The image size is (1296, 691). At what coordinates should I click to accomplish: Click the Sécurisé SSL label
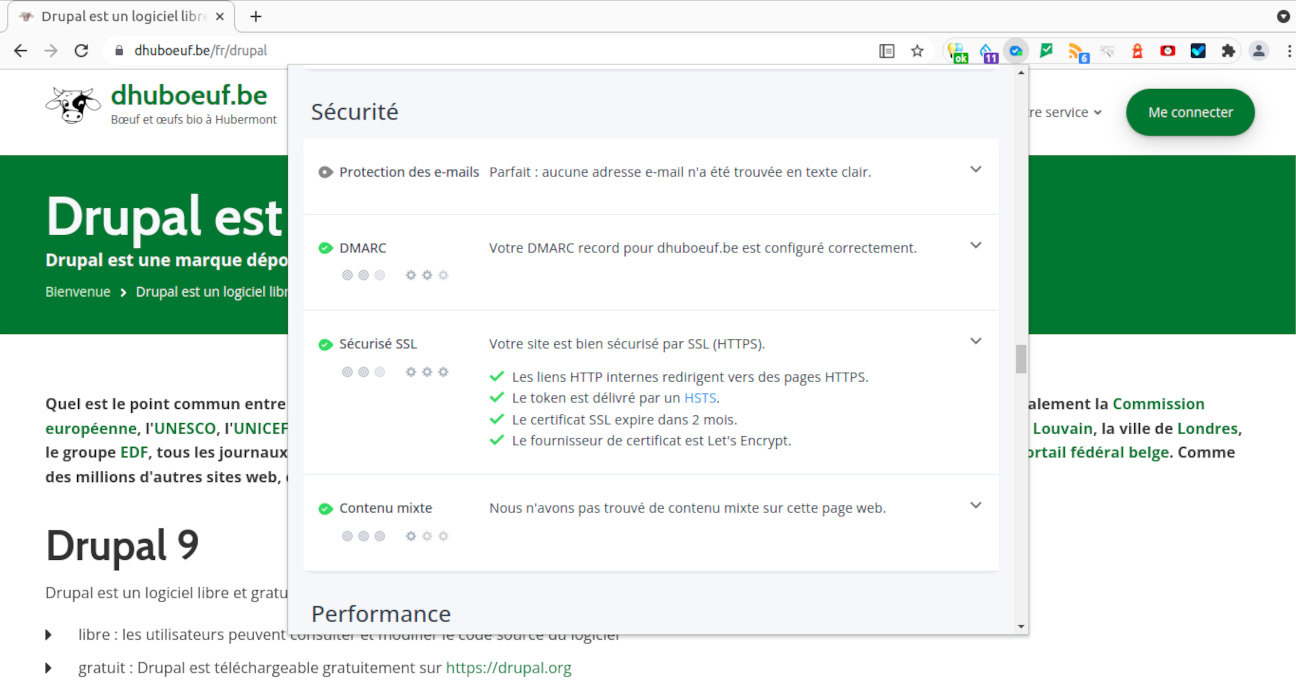[x=378, y=344]
